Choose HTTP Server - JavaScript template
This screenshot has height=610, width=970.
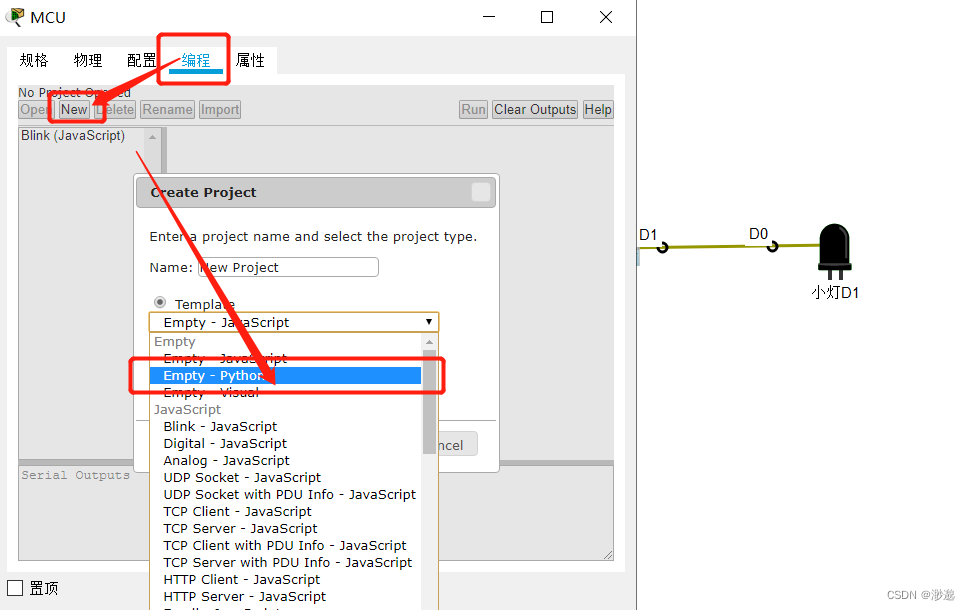click(x=285, y=596)
